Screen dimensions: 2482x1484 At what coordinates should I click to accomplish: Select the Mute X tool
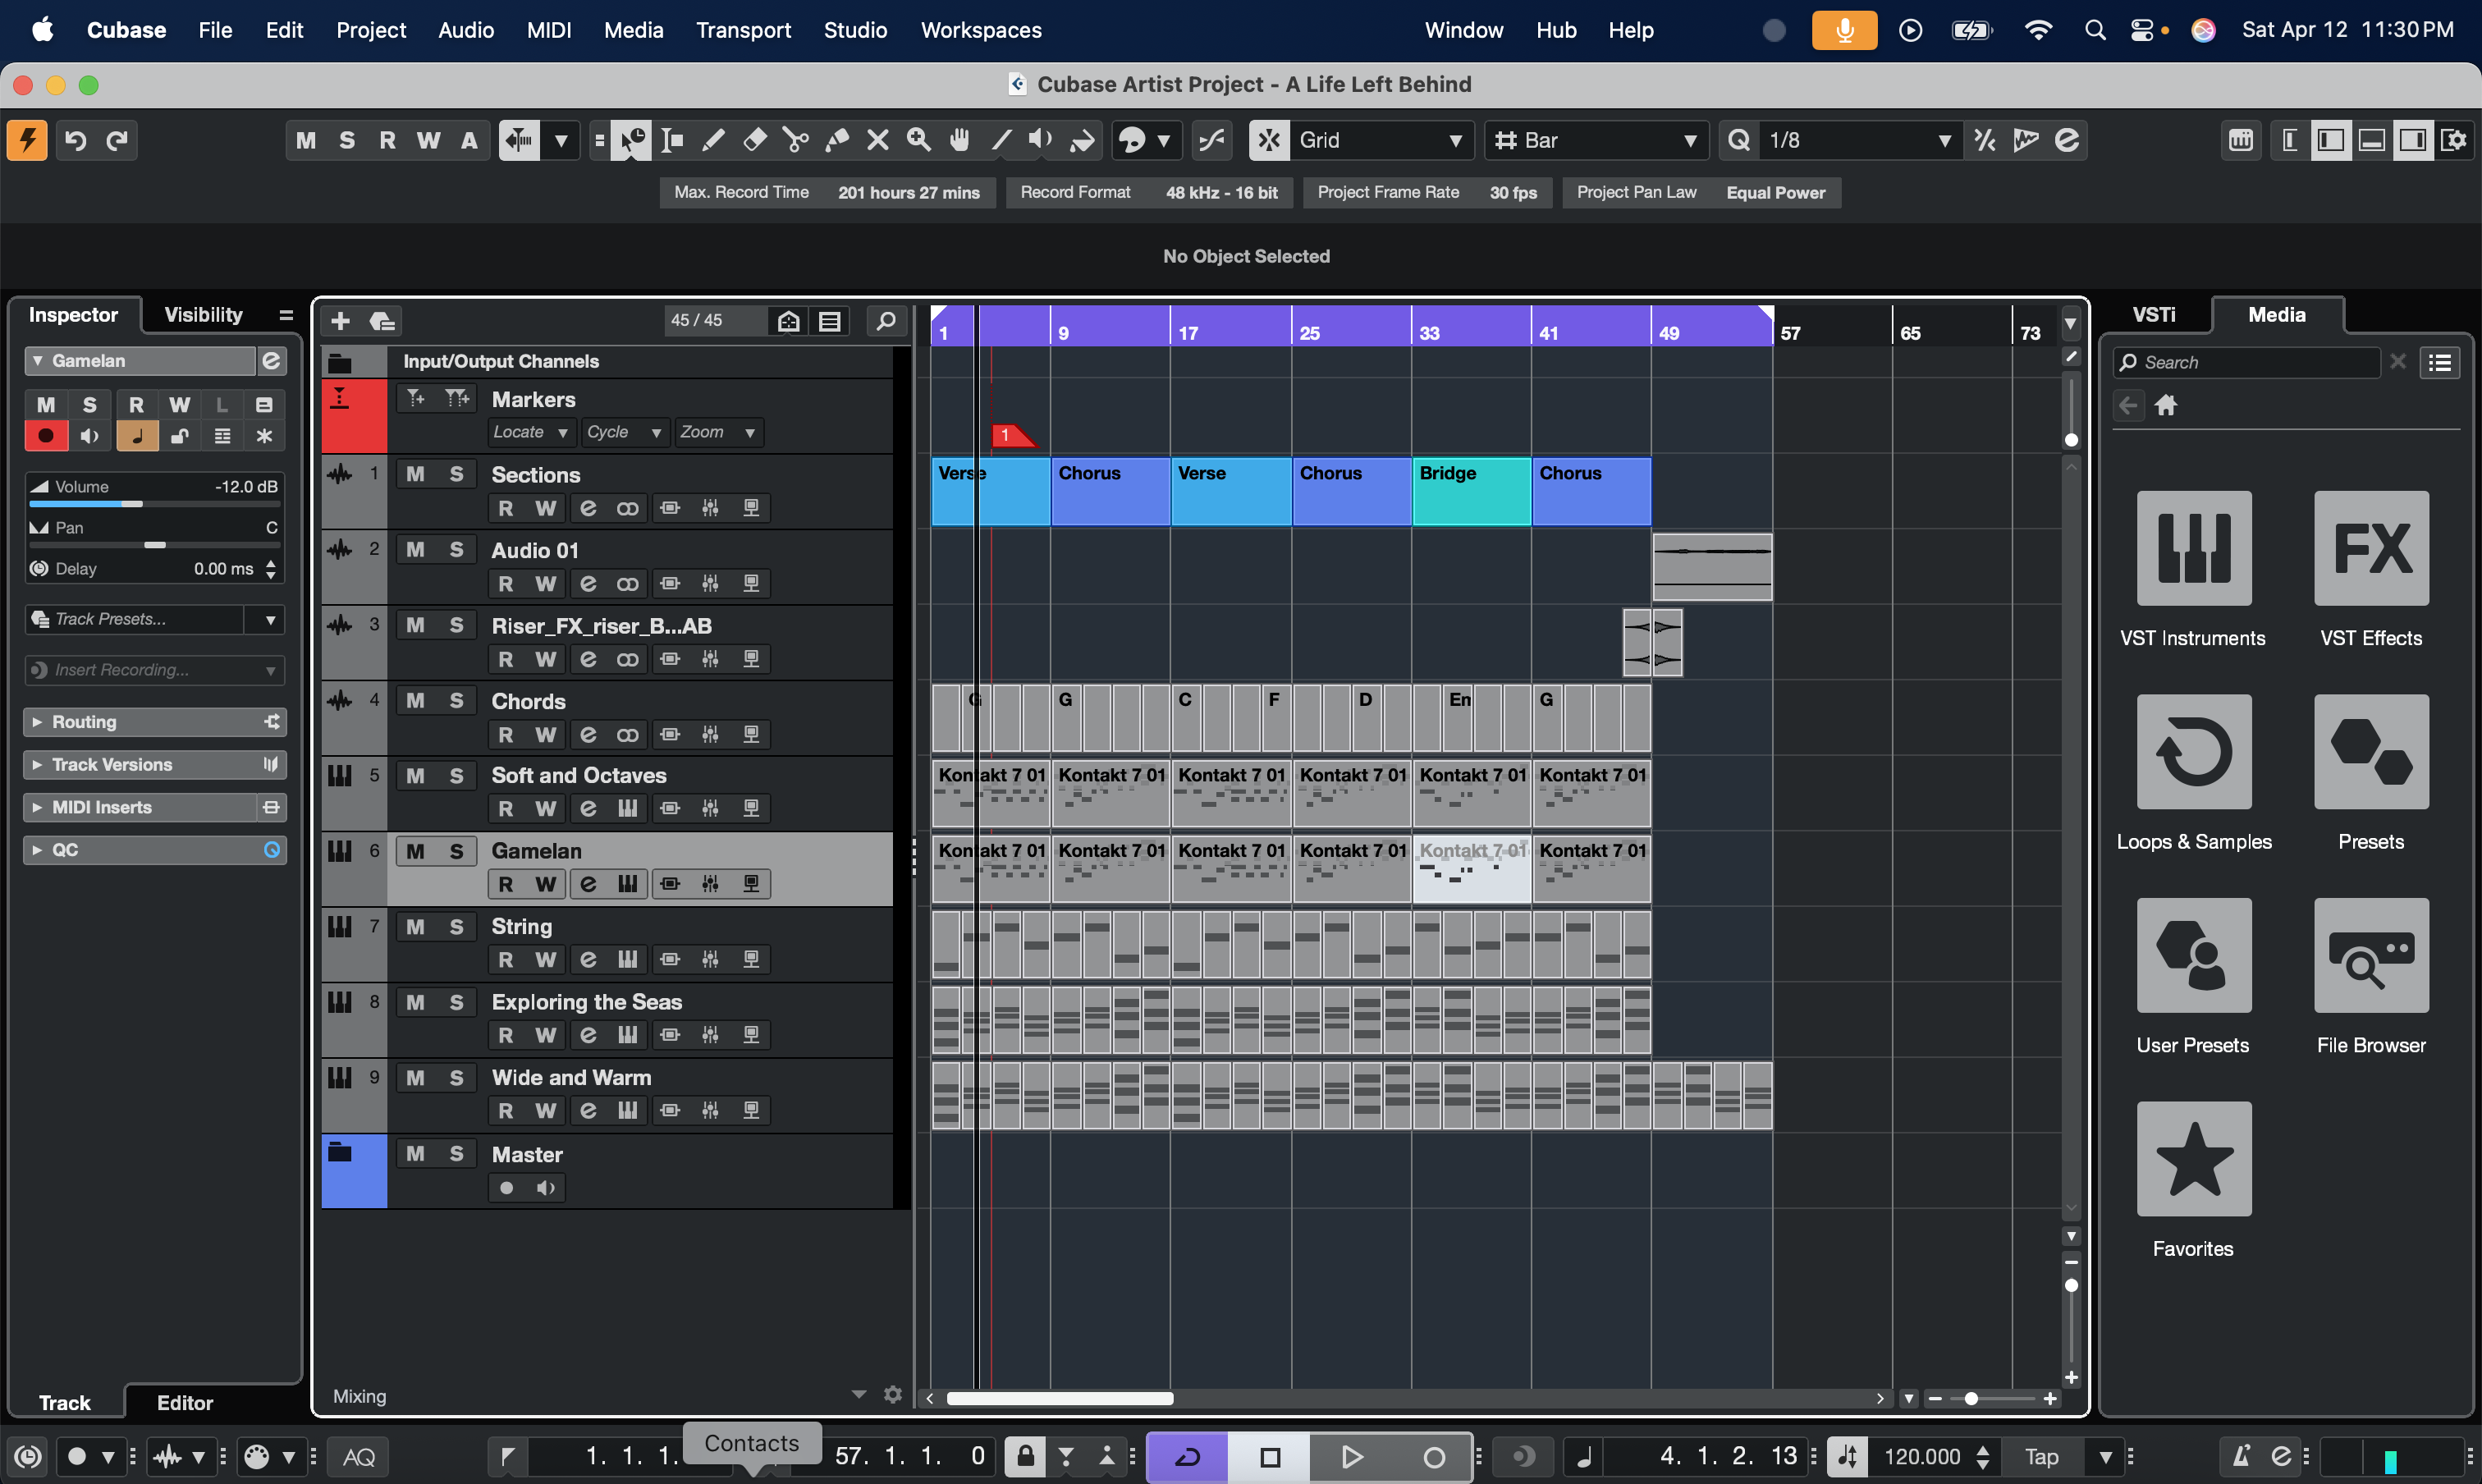(878, 140)
